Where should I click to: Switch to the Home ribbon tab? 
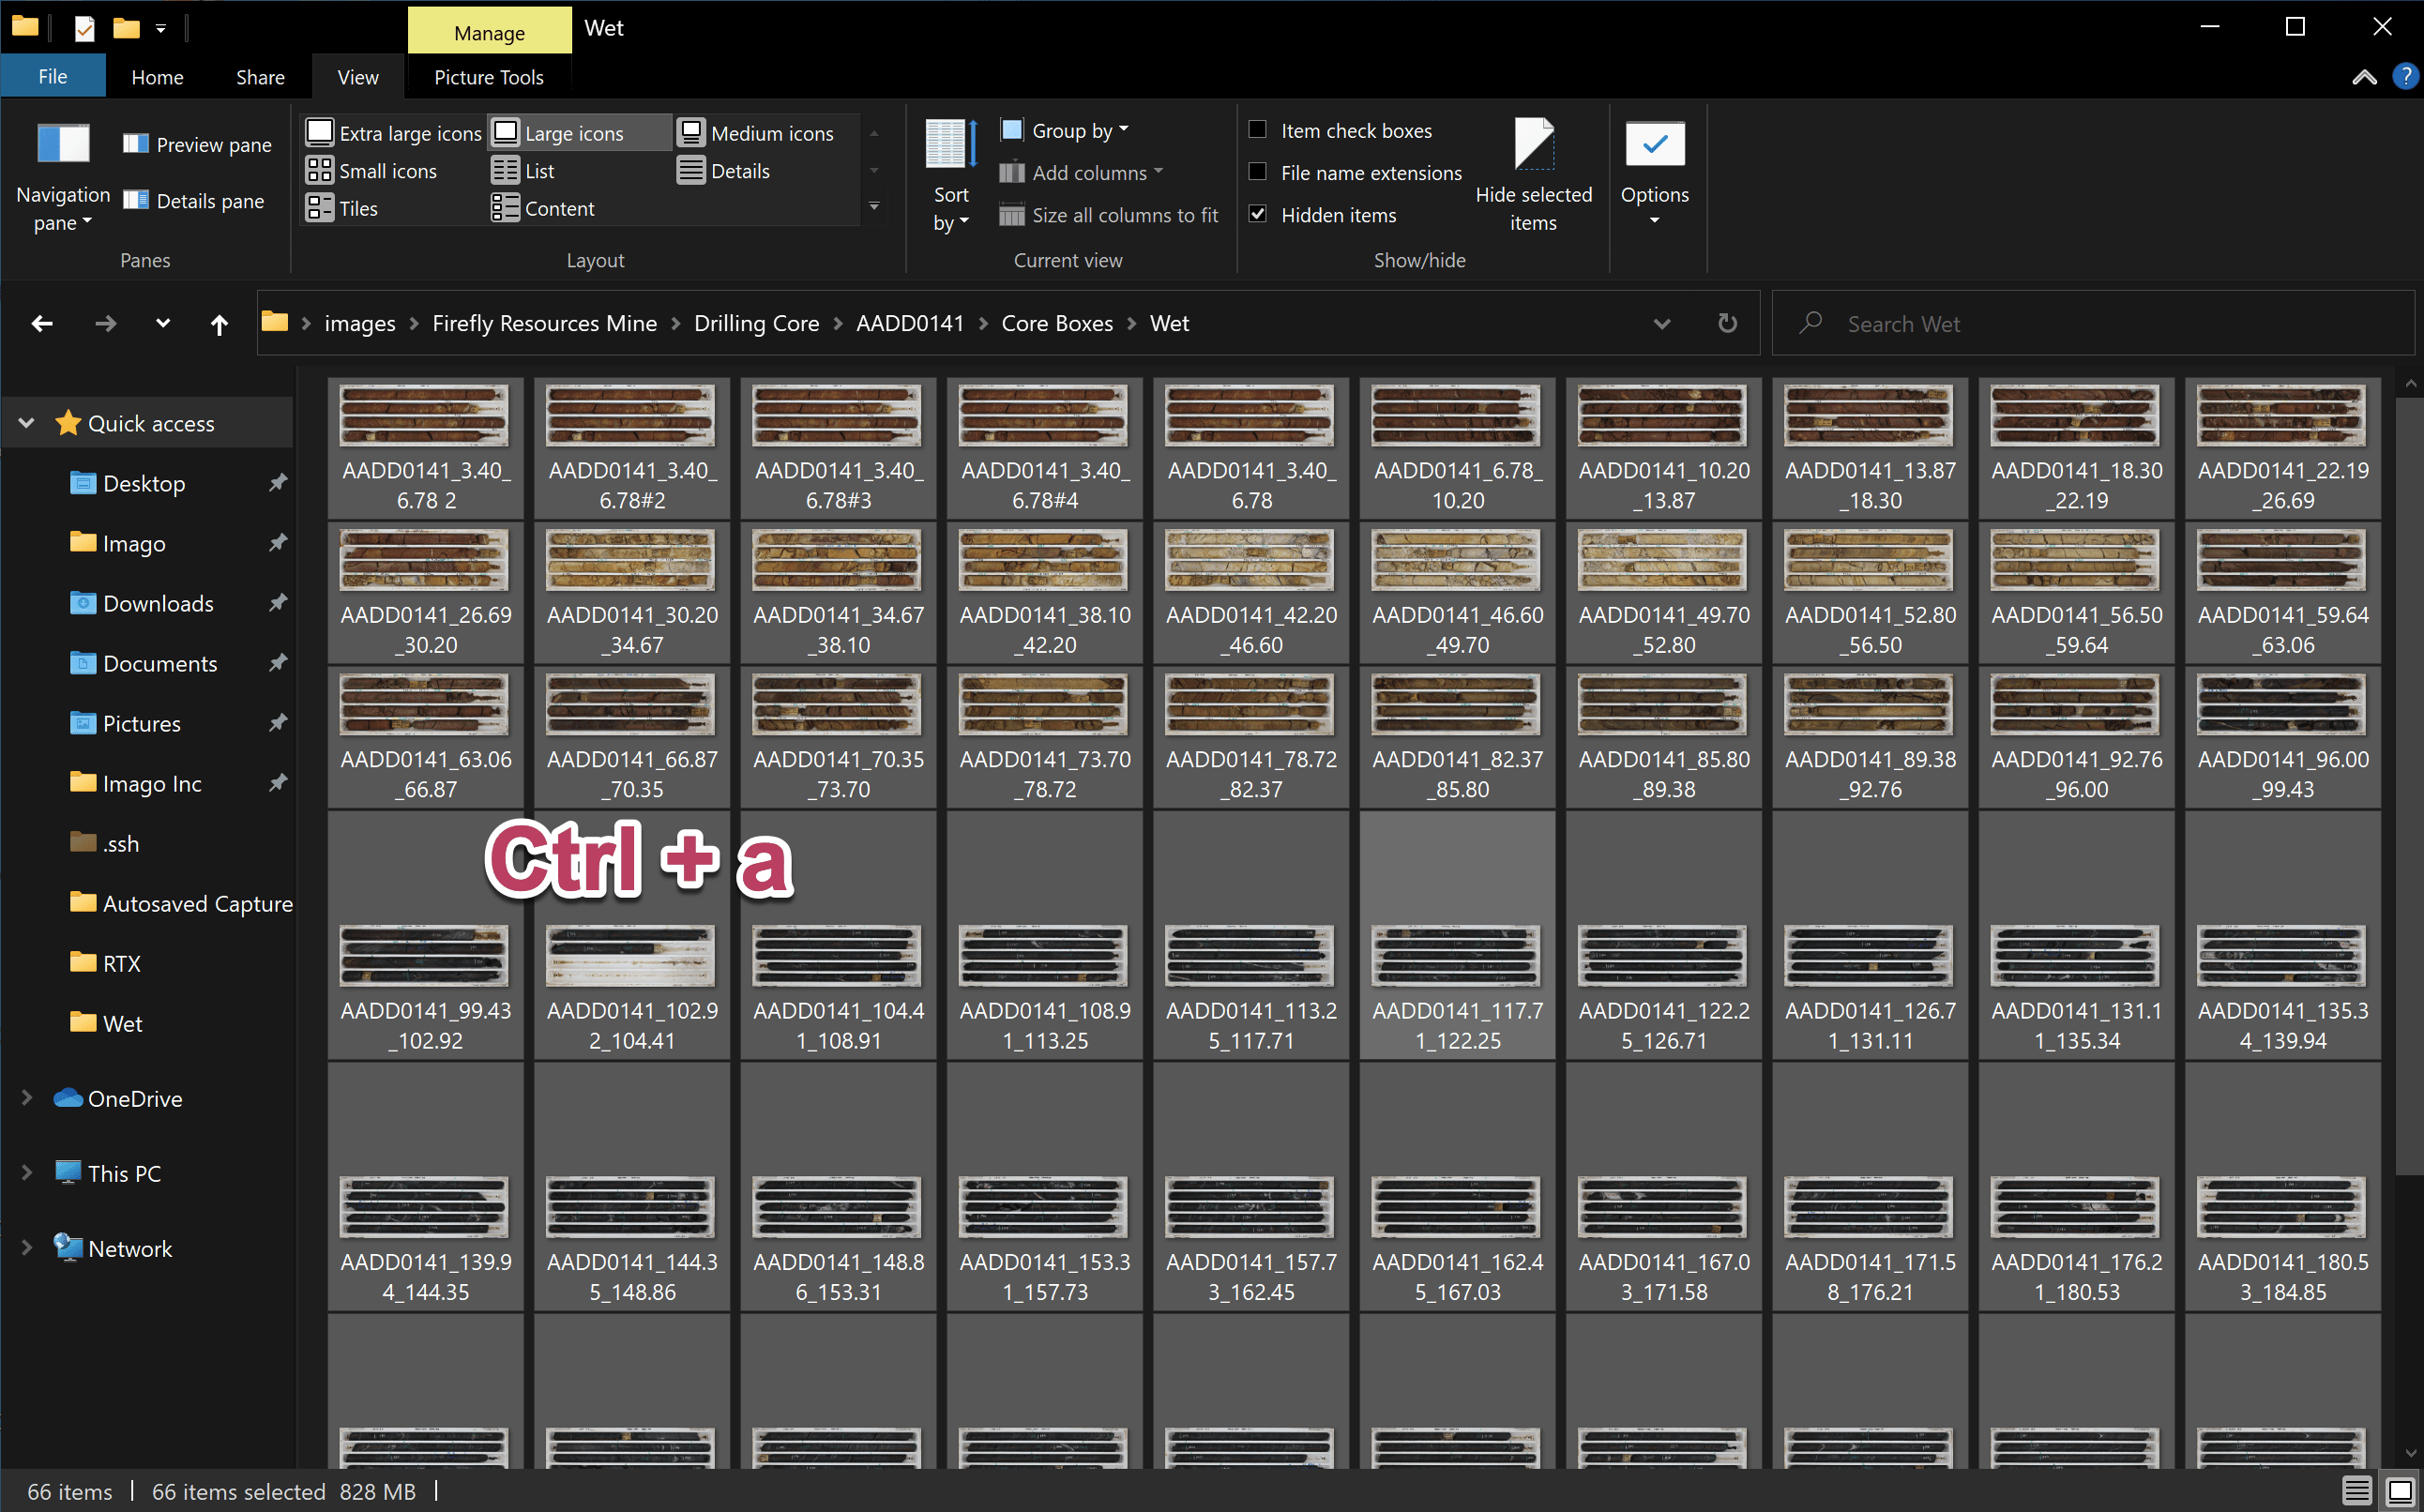click(157, 77)
